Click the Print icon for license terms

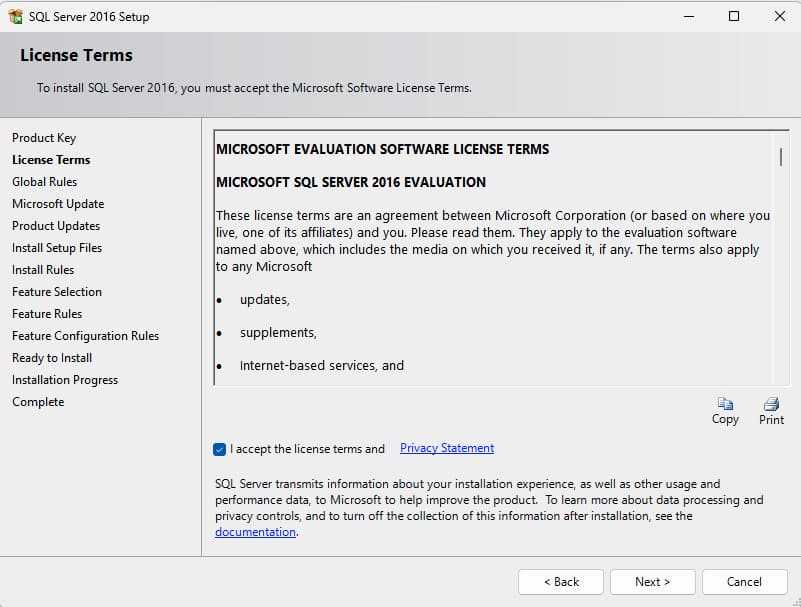pyautogui.click(x=771, y=404)
